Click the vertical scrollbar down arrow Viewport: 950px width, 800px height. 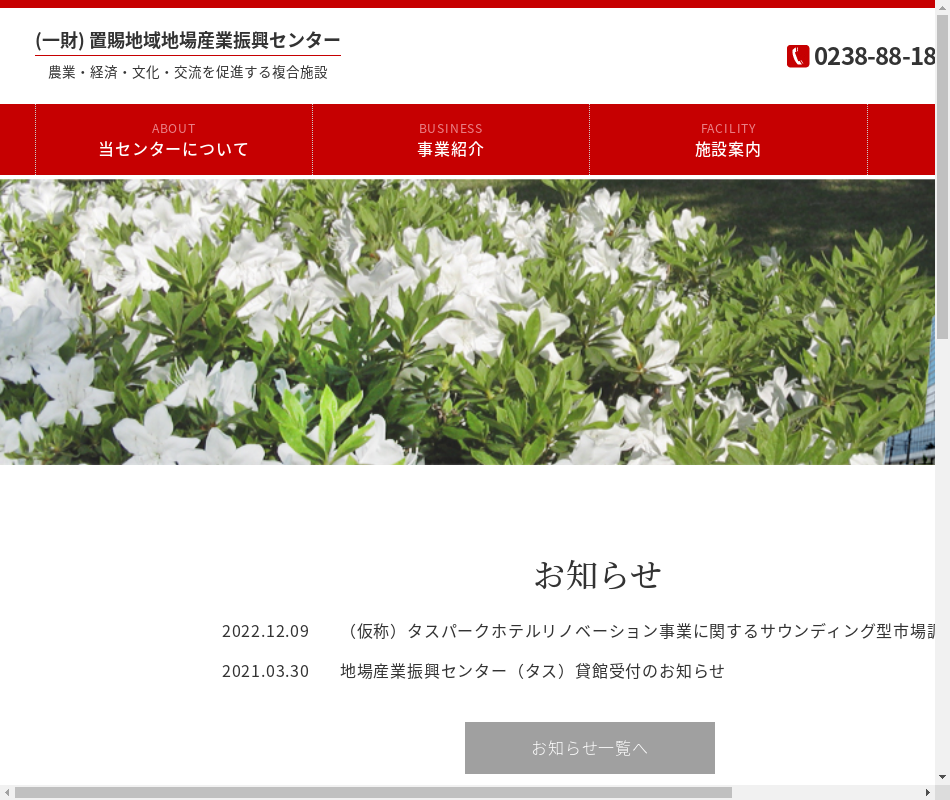(942, 777)
